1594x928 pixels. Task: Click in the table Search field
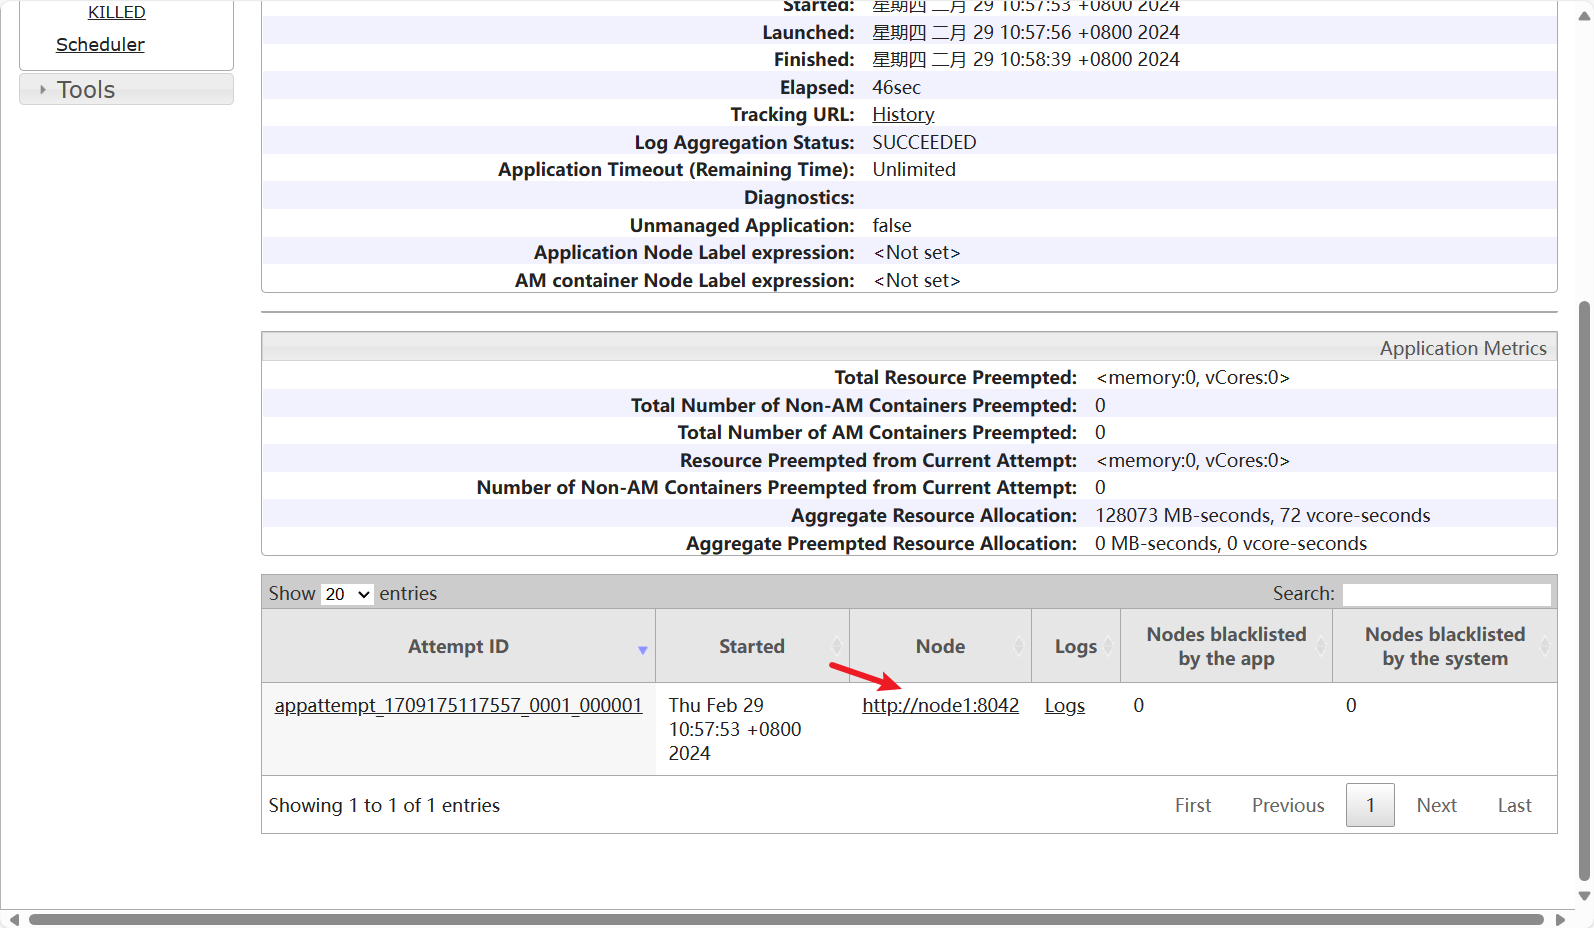[x=1446, y=594]
